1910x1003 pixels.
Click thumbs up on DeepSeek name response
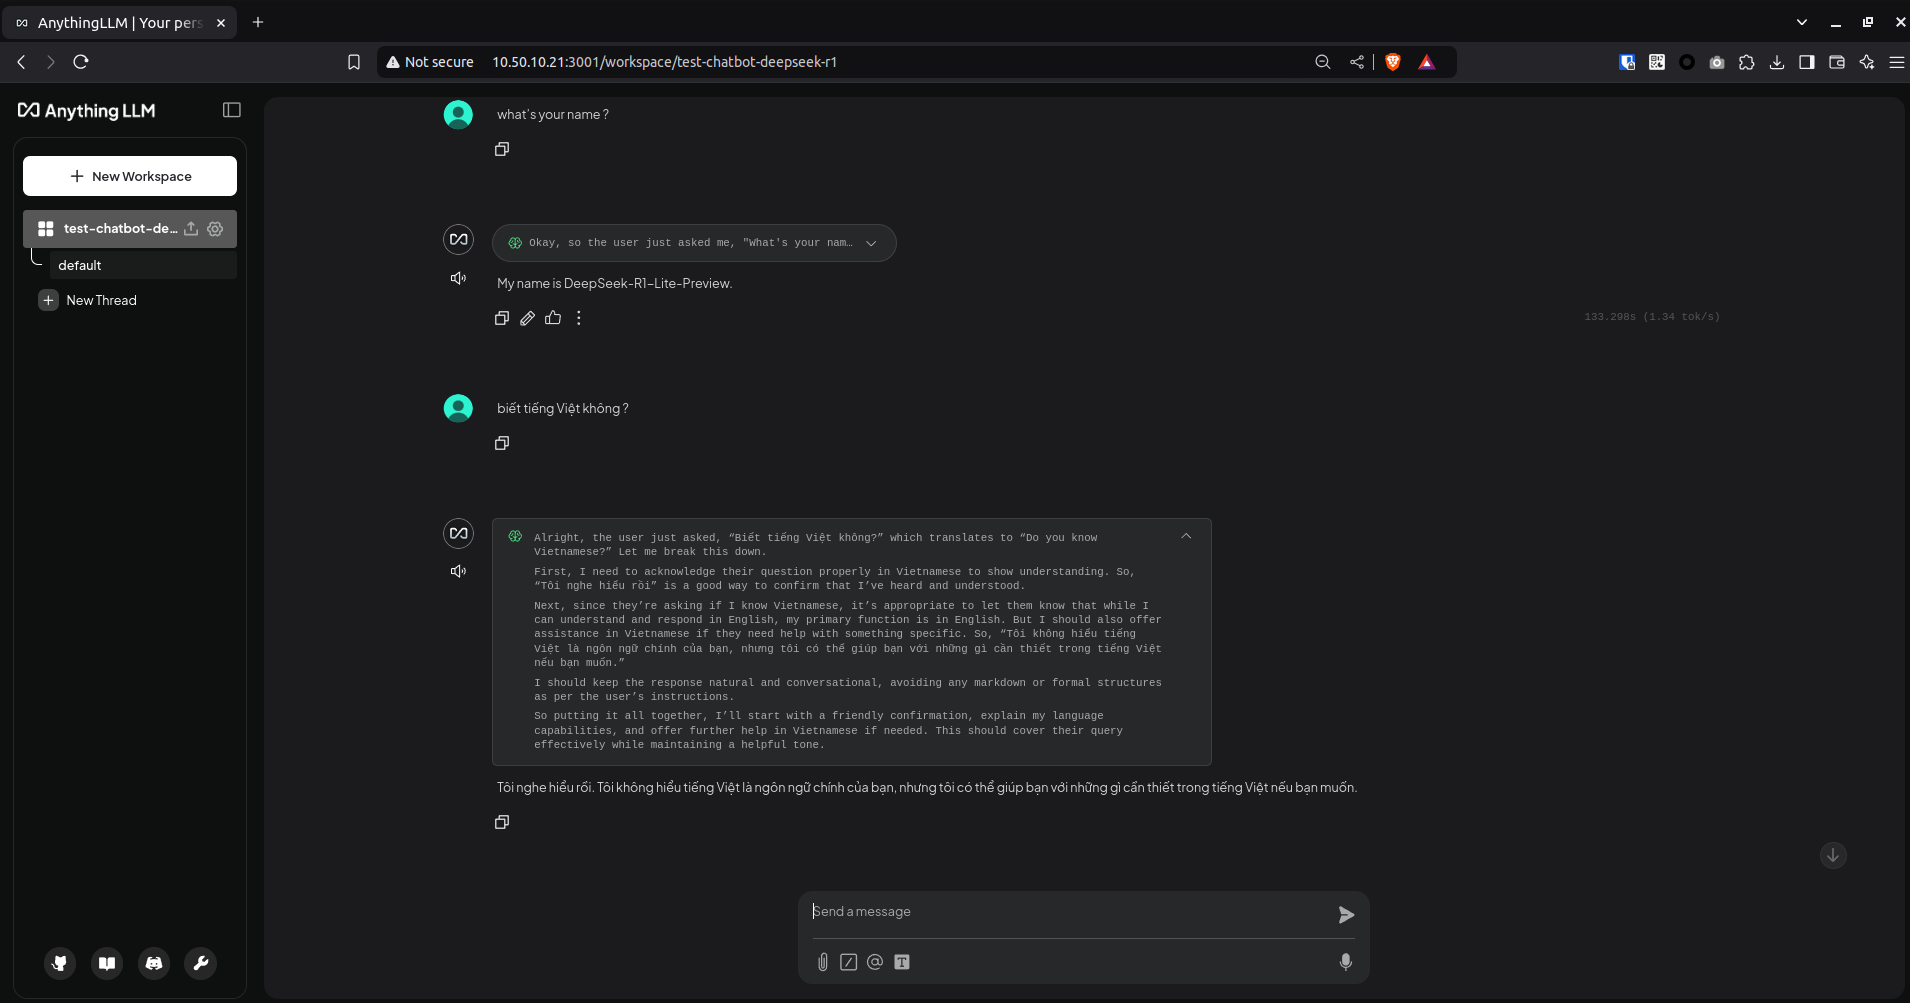tap(553, 318)
